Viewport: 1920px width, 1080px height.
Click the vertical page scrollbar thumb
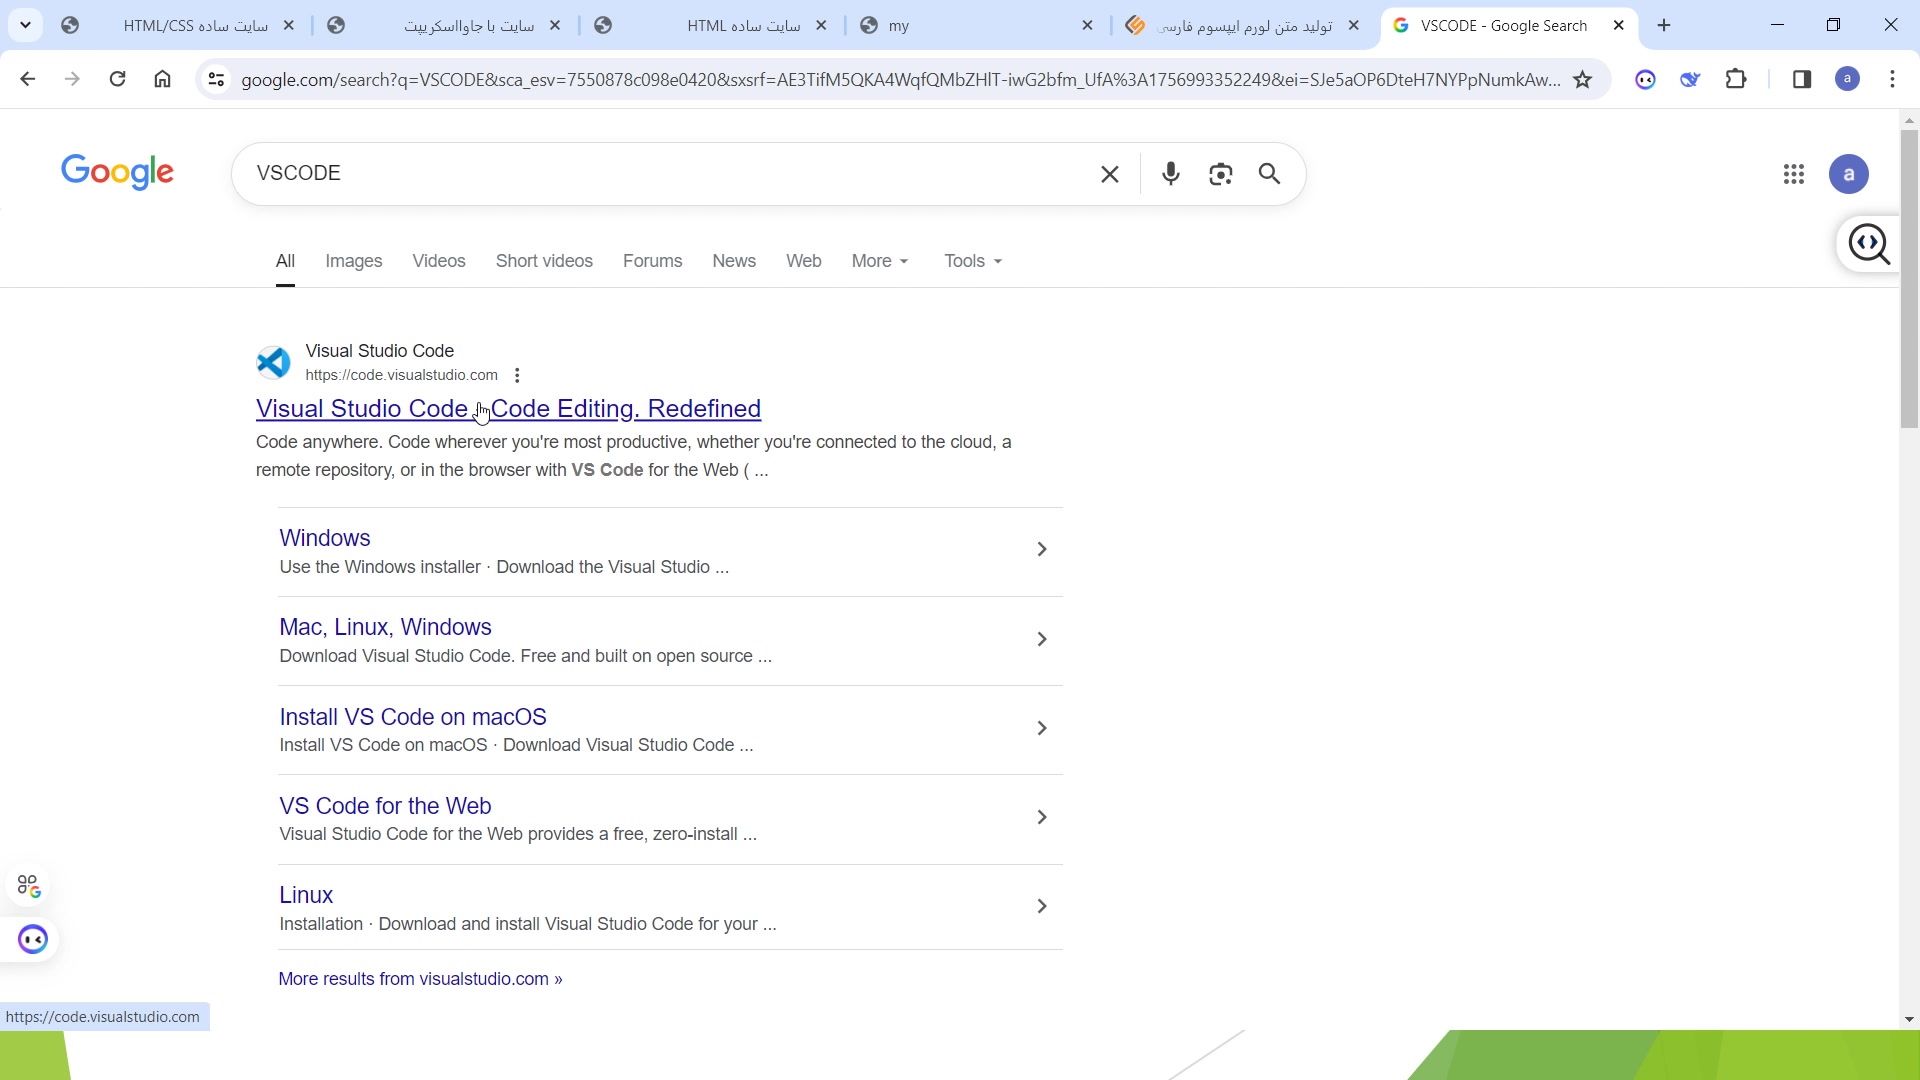coord(1909,280)
